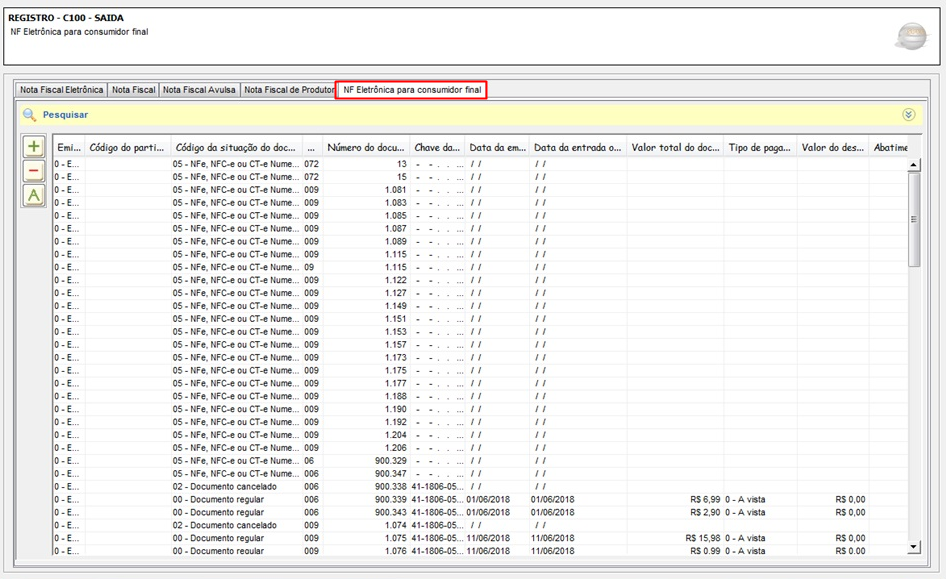The width and height of the screenshot is (946, 579).
Task: Click Valor do des... column header
Action: pos(833,147)
